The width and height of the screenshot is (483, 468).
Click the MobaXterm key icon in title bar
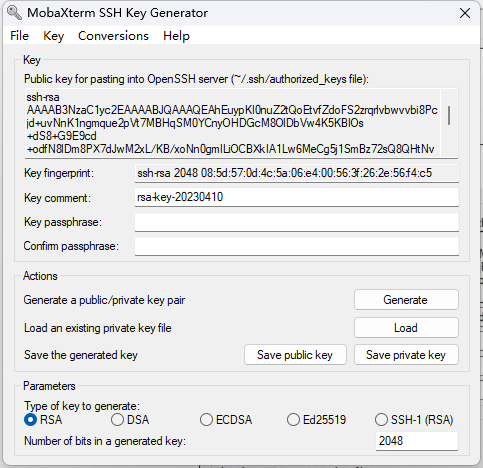(x=14, y=13)
